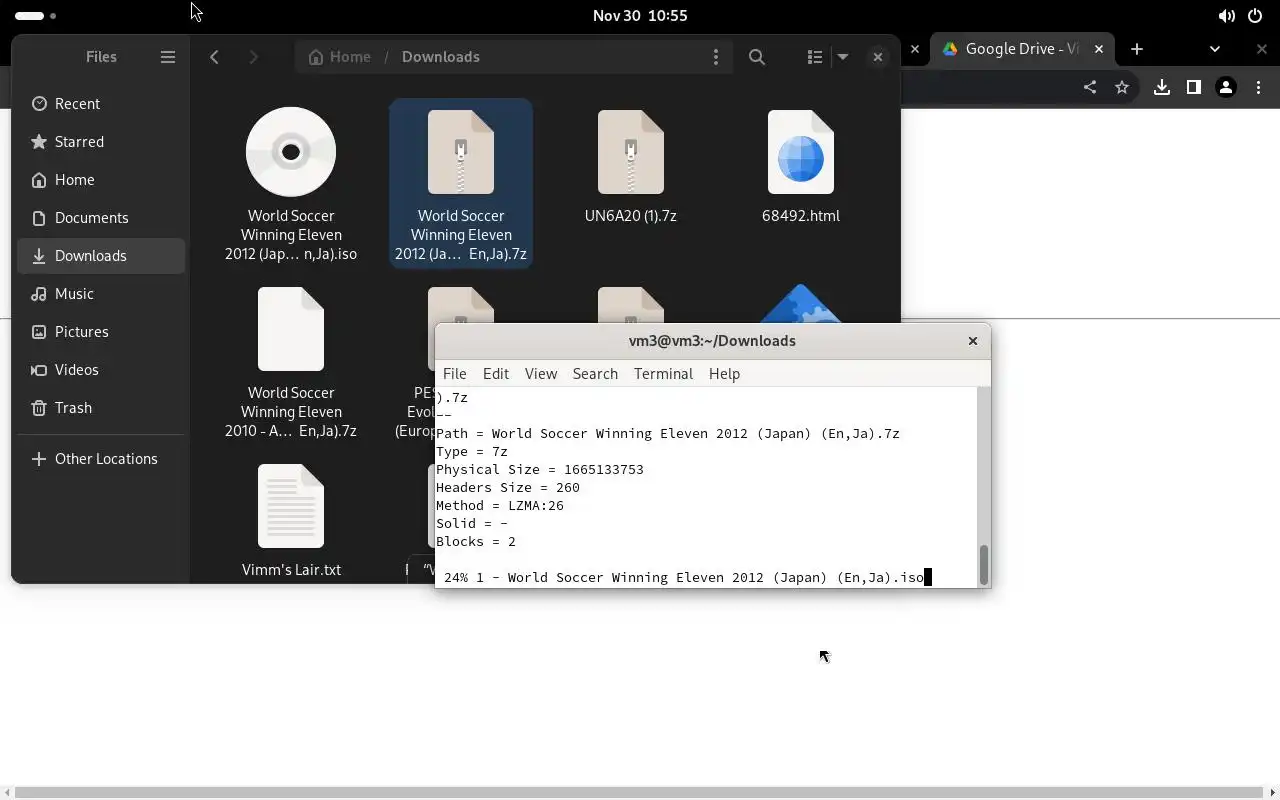Screen dimensions: 1280x800
Task: Open terminal Search menu
Action: click(595, 374)
